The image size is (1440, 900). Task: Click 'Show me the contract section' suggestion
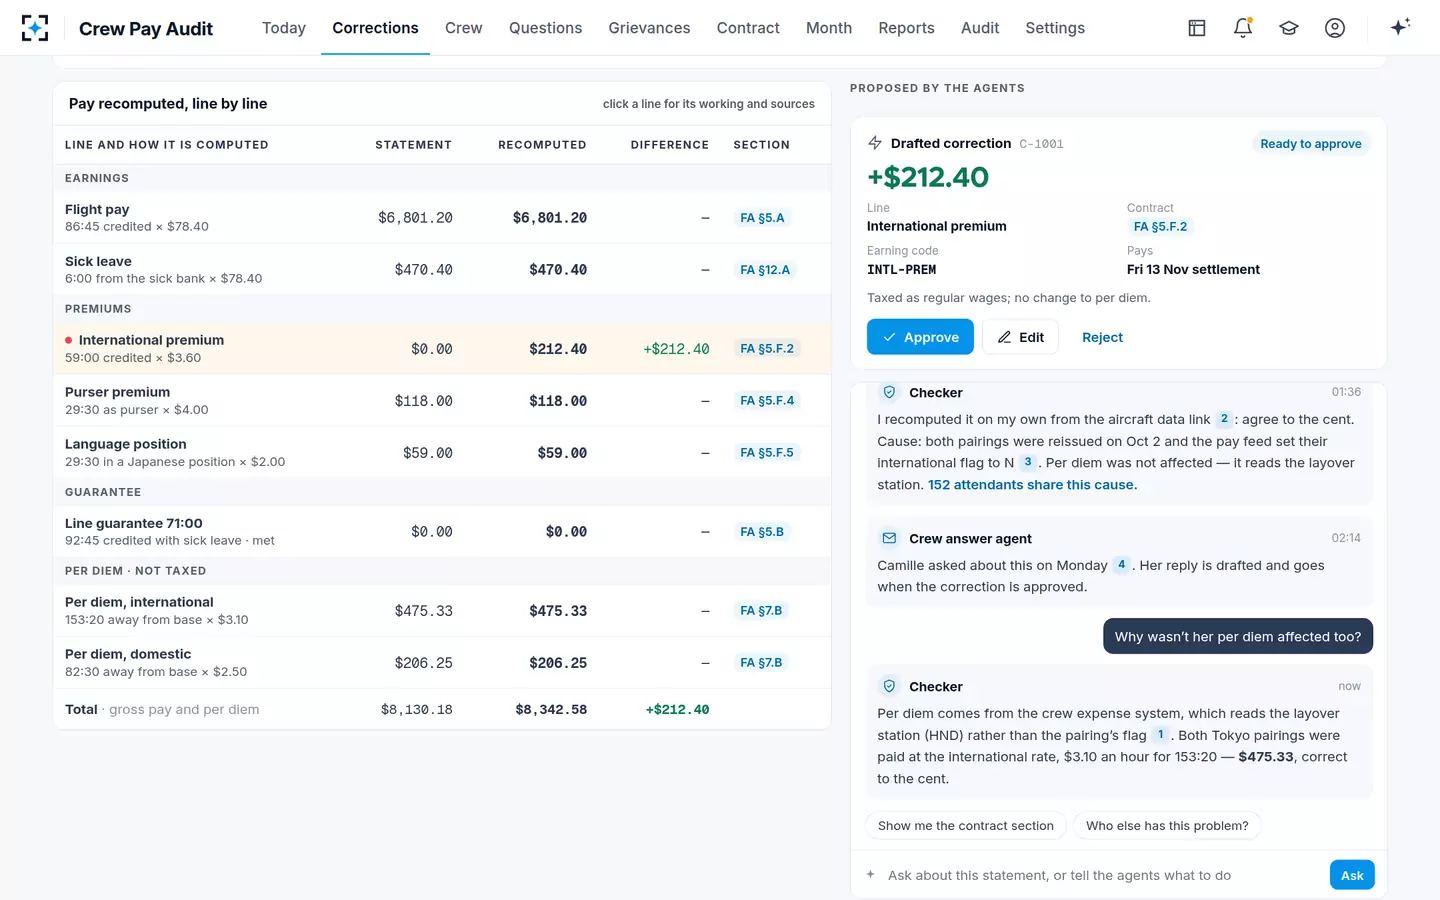point(966,826)
